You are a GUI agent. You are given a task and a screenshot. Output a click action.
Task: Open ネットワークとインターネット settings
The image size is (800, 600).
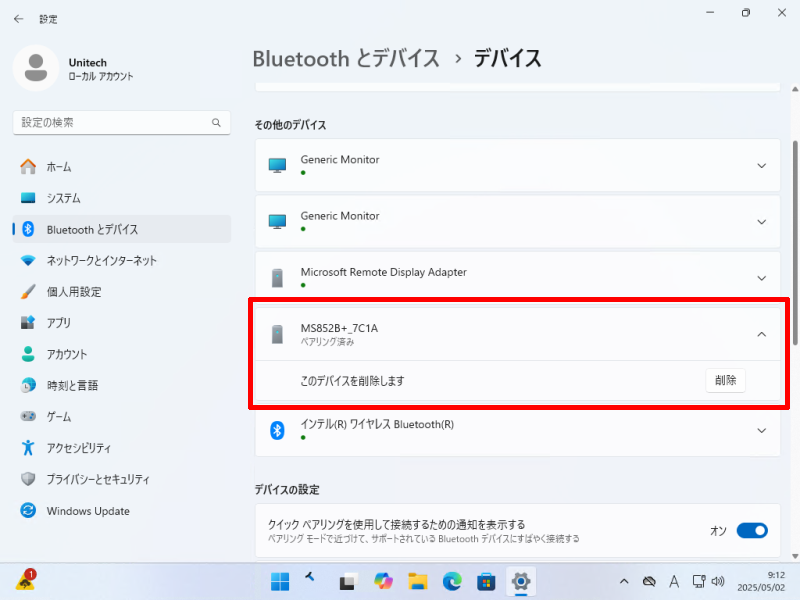pyautogui.click(x=121, y=261)
